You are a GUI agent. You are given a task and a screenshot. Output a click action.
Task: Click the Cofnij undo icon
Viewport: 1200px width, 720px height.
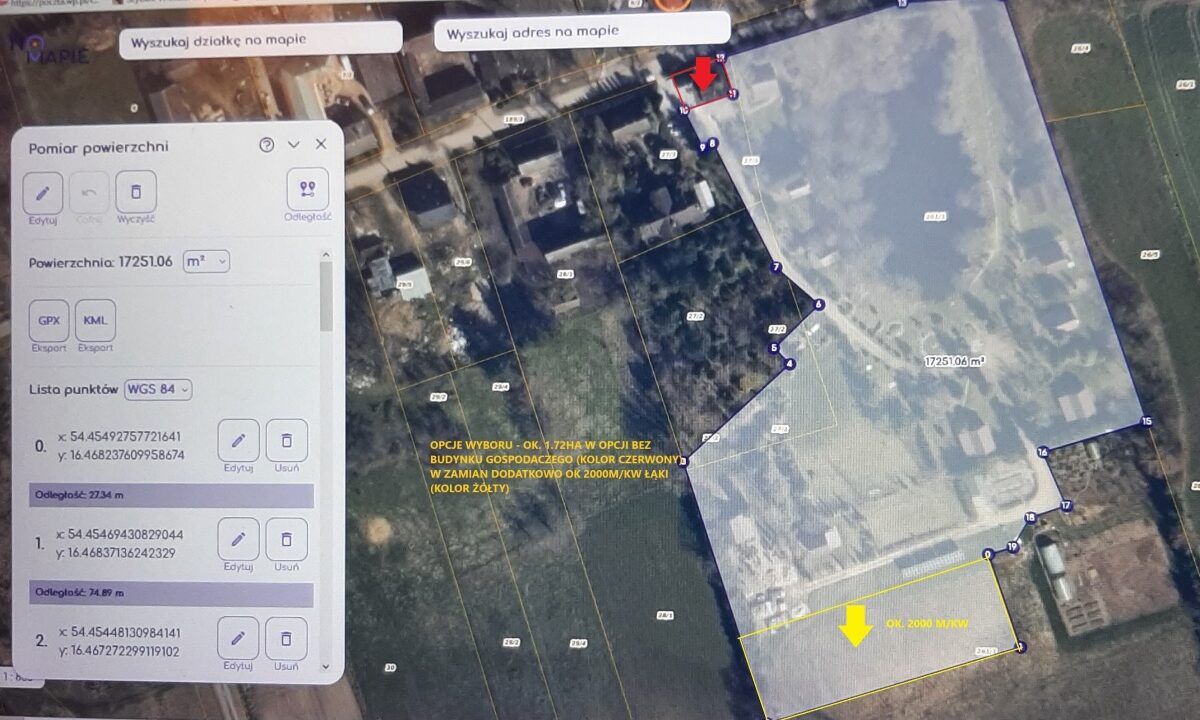(89, 192)
